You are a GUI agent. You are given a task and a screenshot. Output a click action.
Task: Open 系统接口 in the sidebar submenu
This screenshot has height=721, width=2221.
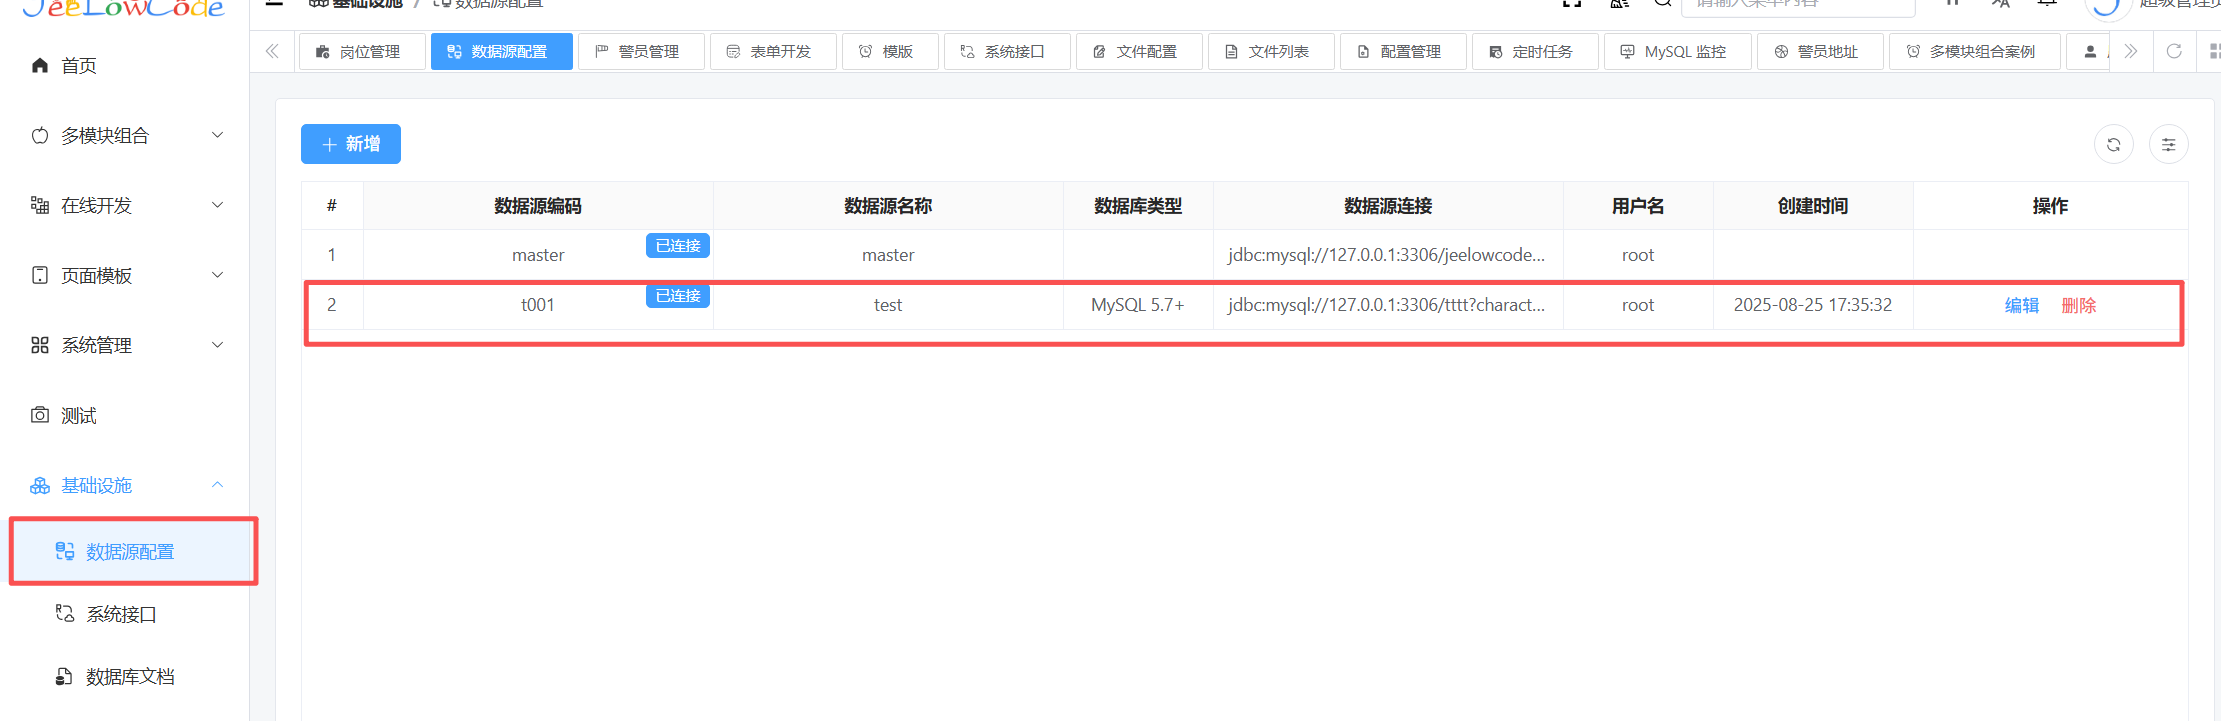(x=121, y=614)
